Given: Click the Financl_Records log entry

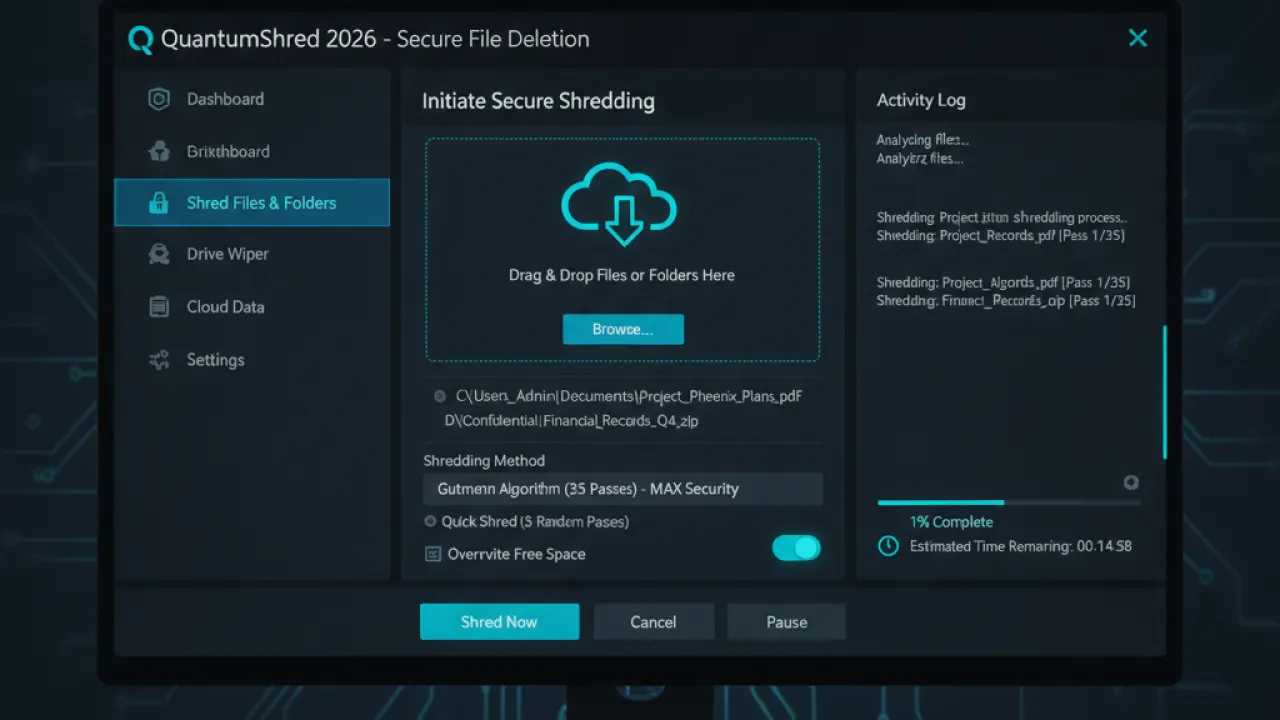Looking at the screenshot, I should [1006, 300].
